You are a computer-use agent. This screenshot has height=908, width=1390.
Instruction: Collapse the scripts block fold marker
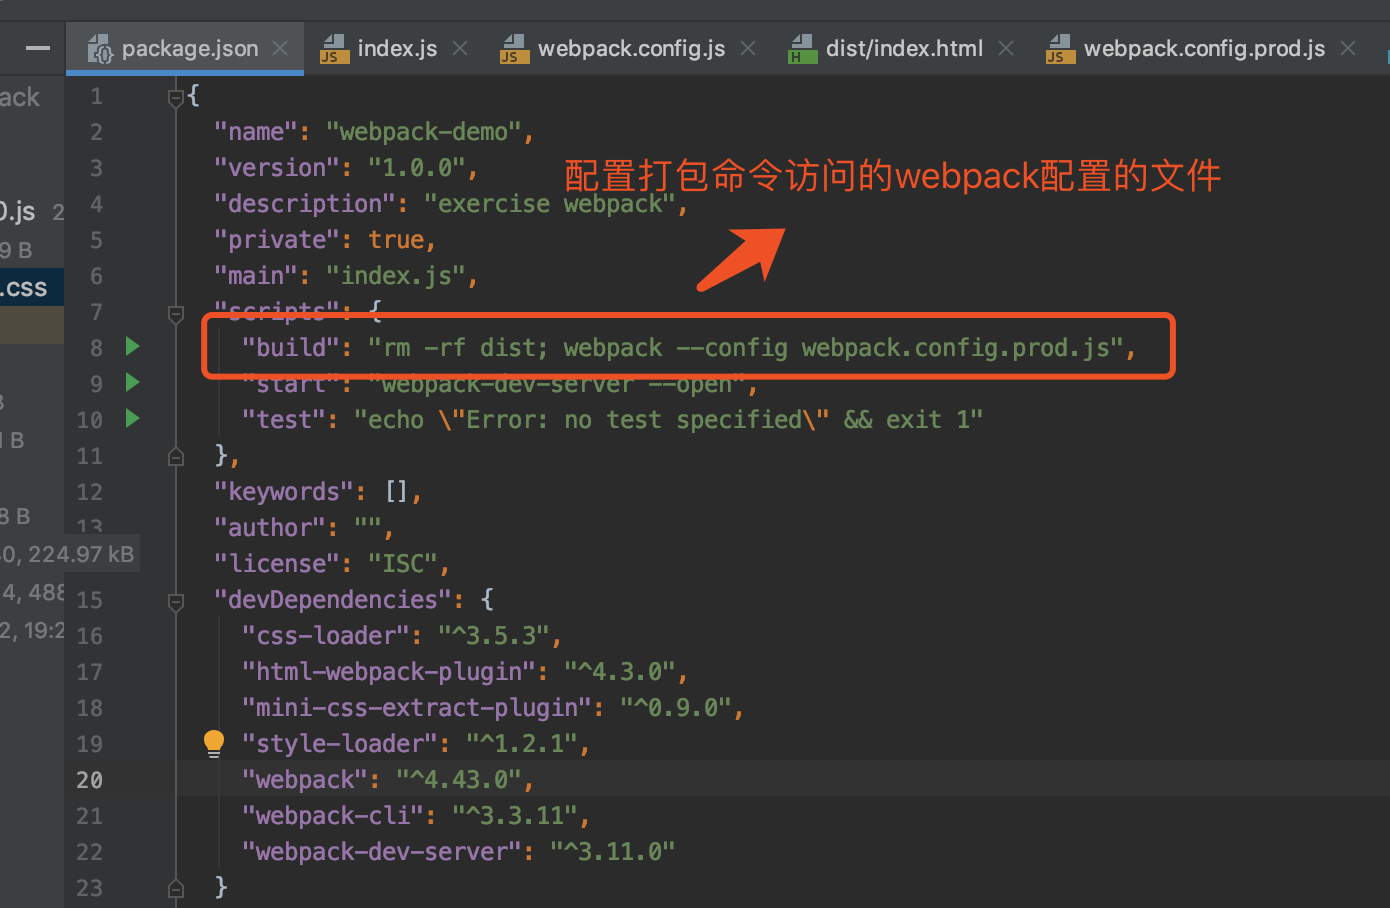[176, 314]
